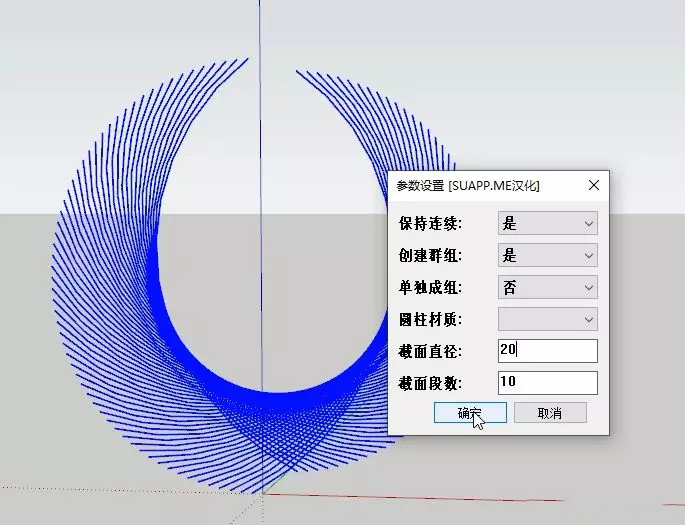Click the 参数设置 [SUAPP.ME汉化] title bar
The image size is (685, 525).
click(468, 185)
